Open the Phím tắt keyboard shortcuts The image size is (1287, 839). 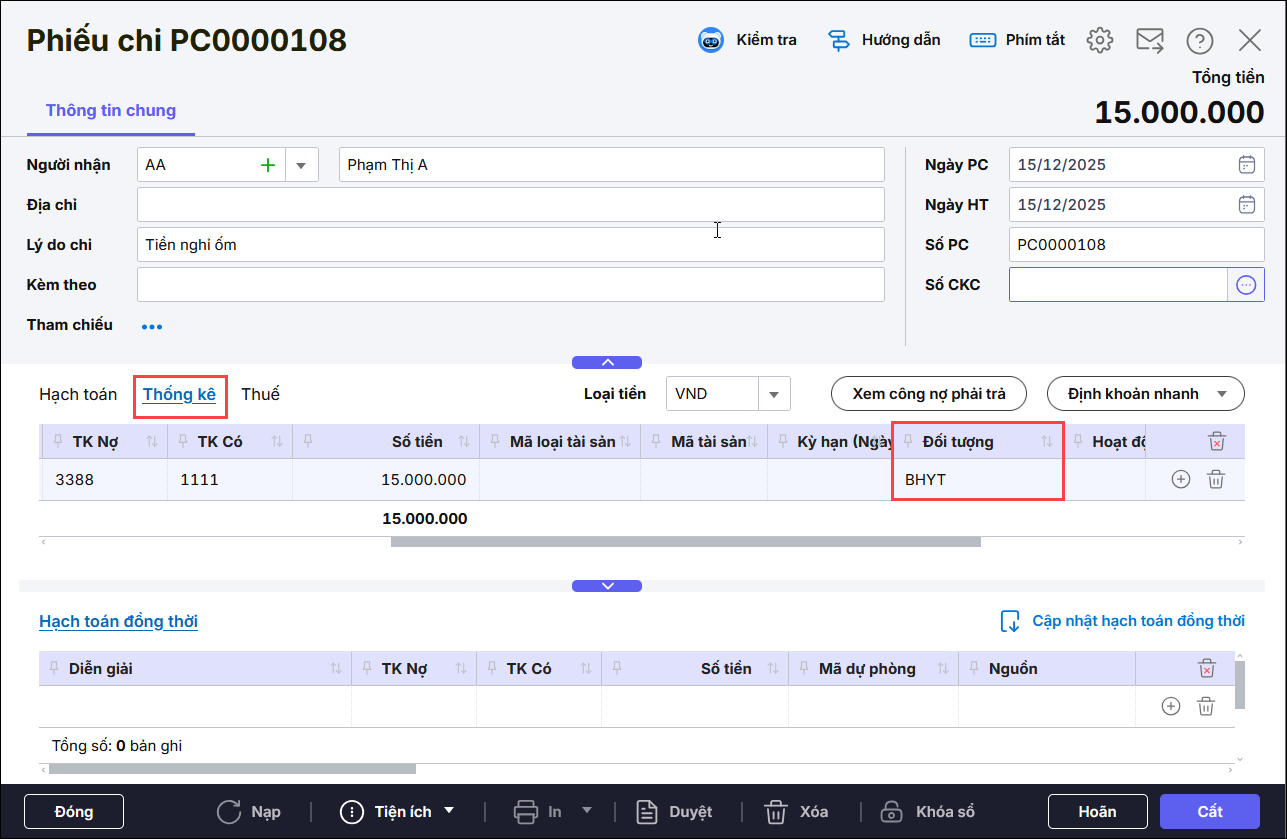tap(982, 40)
